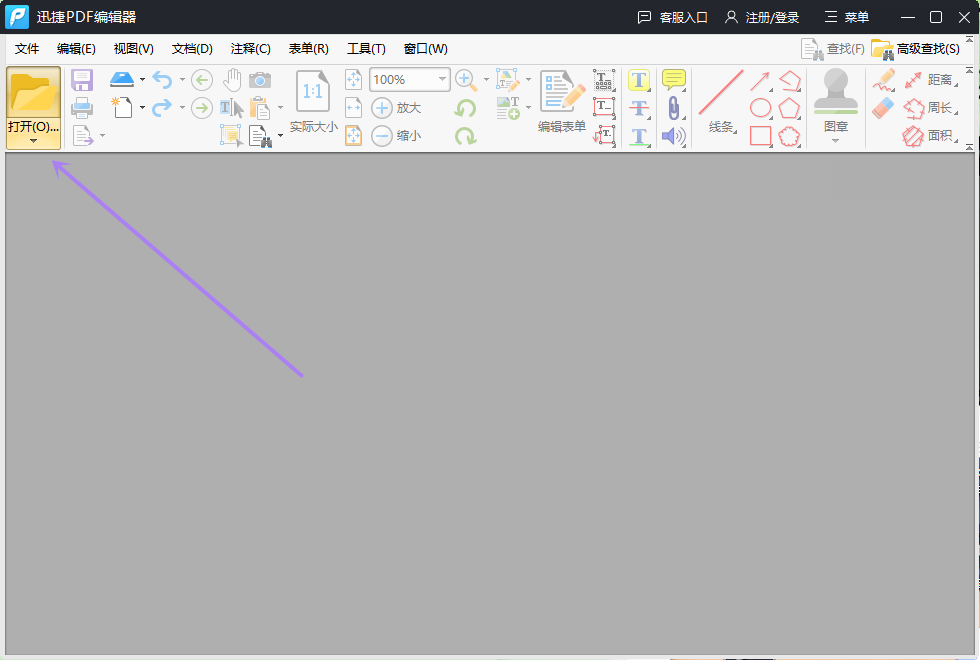Viewport: 980px width, 660px height.
Task: Select the text selection tool
Action: point(232,108)
